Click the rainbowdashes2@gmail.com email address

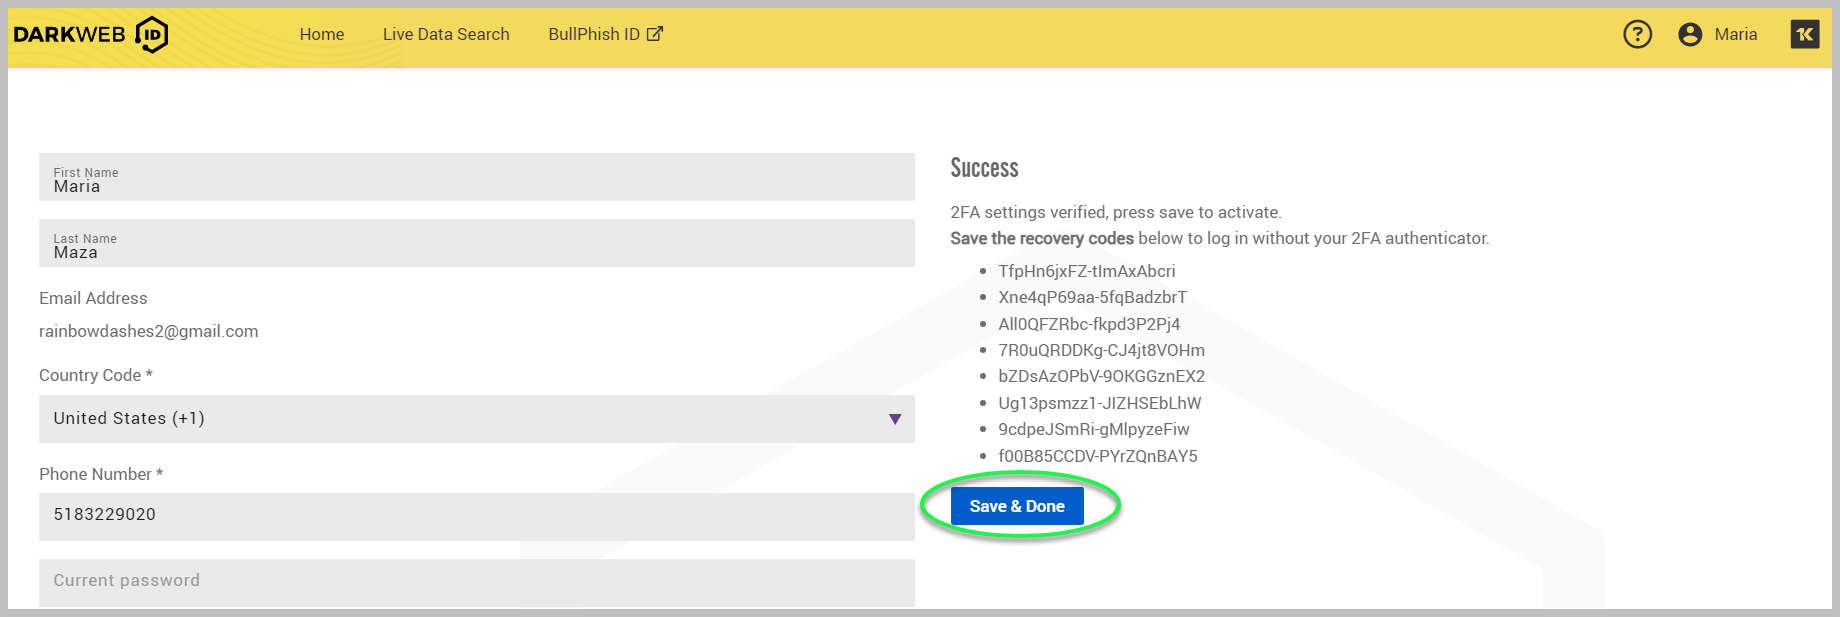coord(149,332)
